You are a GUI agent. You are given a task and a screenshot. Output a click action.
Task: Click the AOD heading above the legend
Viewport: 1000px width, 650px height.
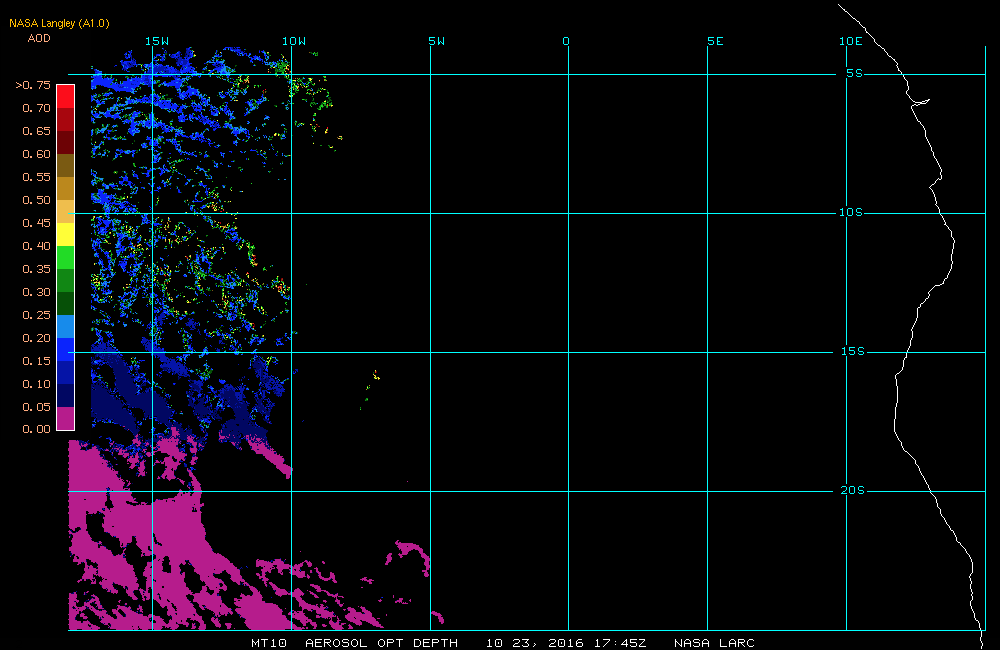[39, 38]
